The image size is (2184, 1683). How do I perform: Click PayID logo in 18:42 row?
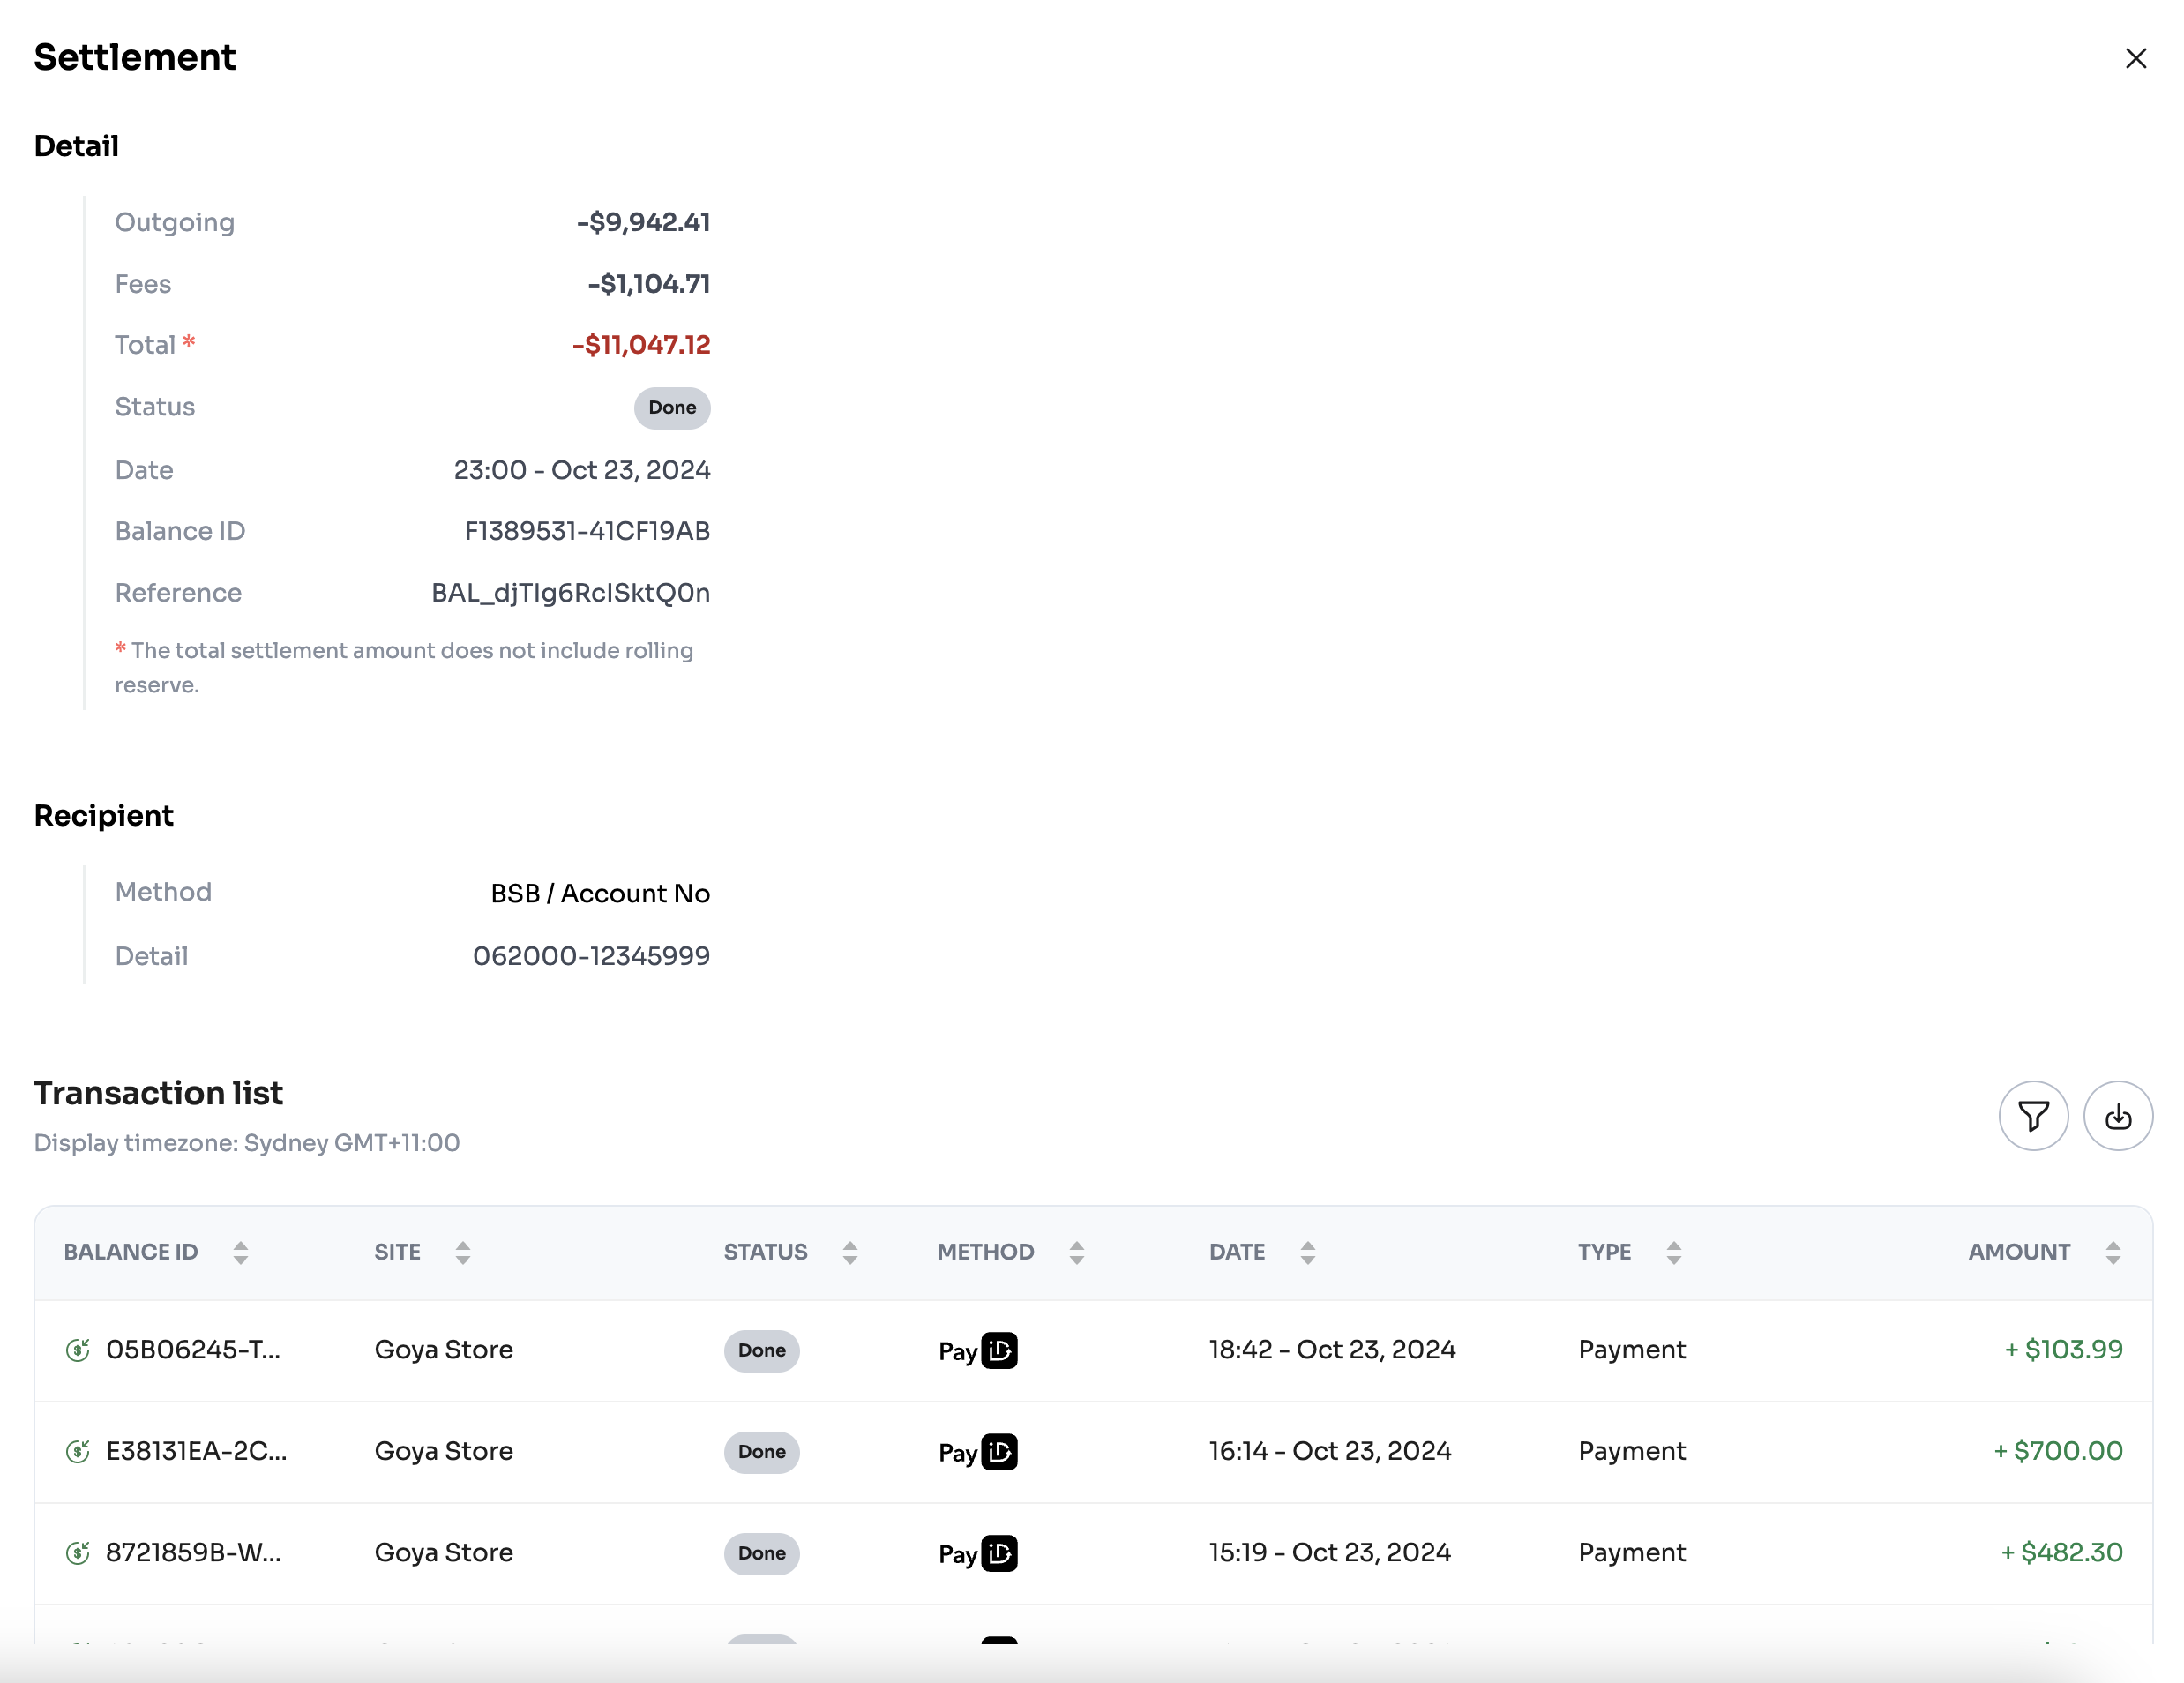tap(978, 1351)
